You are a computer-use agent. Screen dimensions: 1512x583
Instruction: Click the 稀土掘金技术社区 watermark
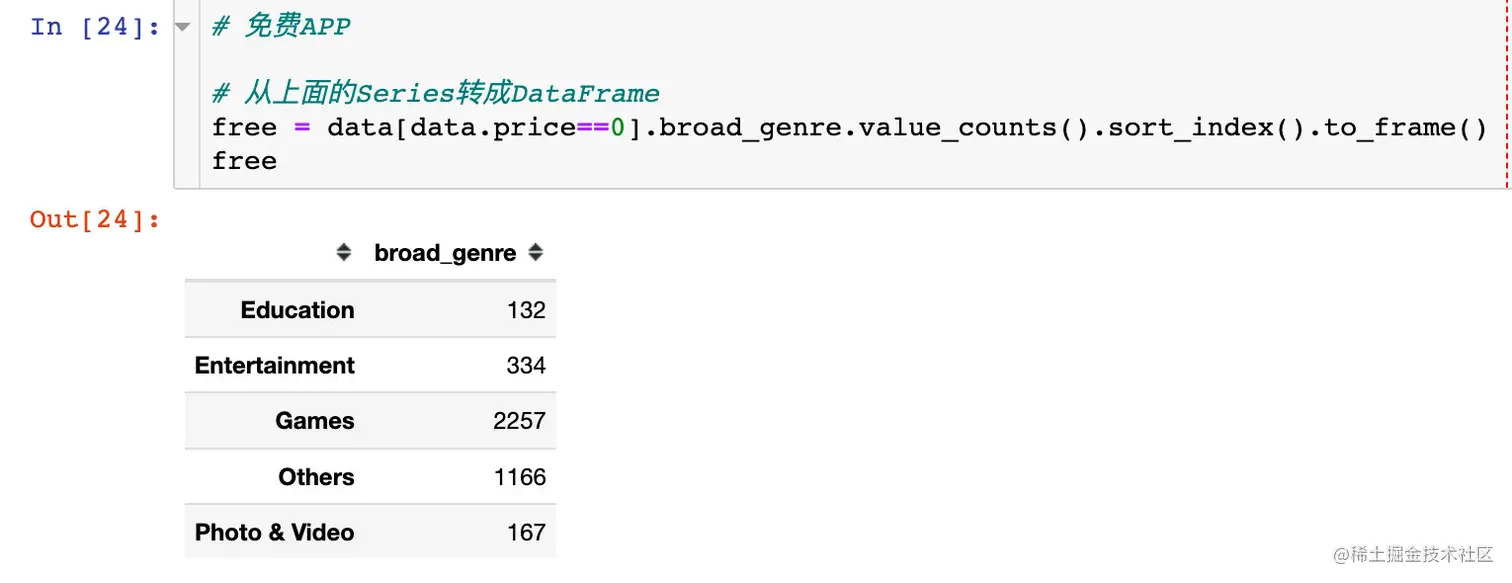pos(1409,555)
